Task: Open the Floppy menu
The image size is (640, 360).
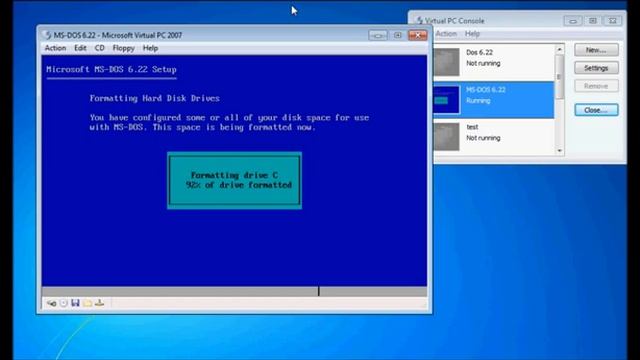Action: tap(123, 48)
